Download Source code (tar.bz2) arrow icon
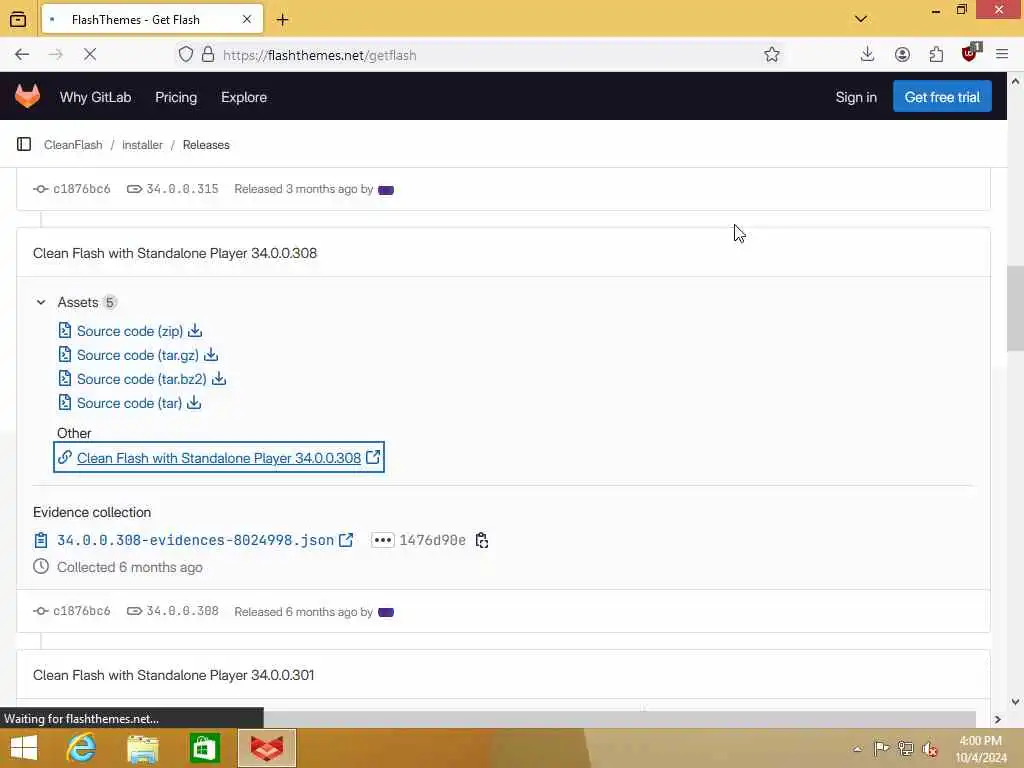 click(x=219, y=379)
